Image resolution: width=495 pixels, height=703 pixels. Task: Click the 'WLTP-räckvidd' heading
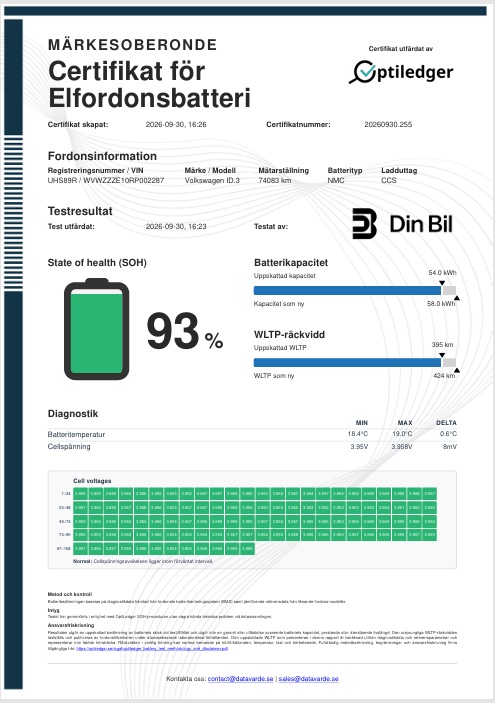(x=289, y=334)
